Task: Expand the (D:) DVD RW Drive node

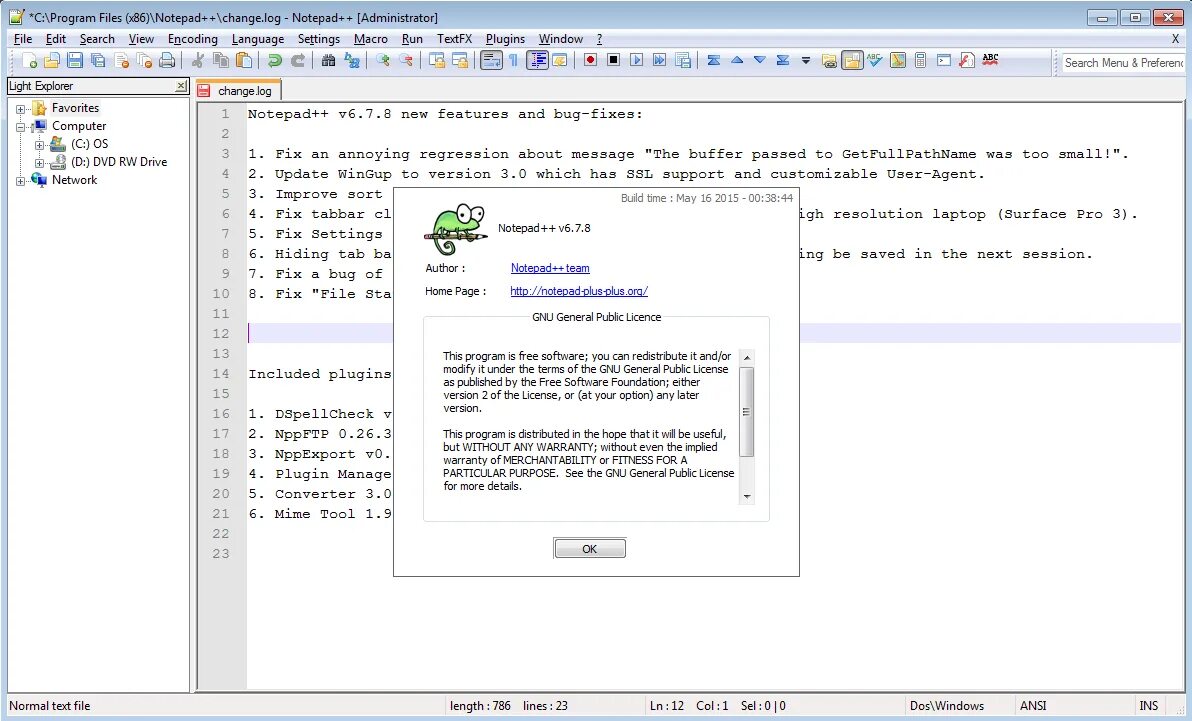Action: pos(39,163)
